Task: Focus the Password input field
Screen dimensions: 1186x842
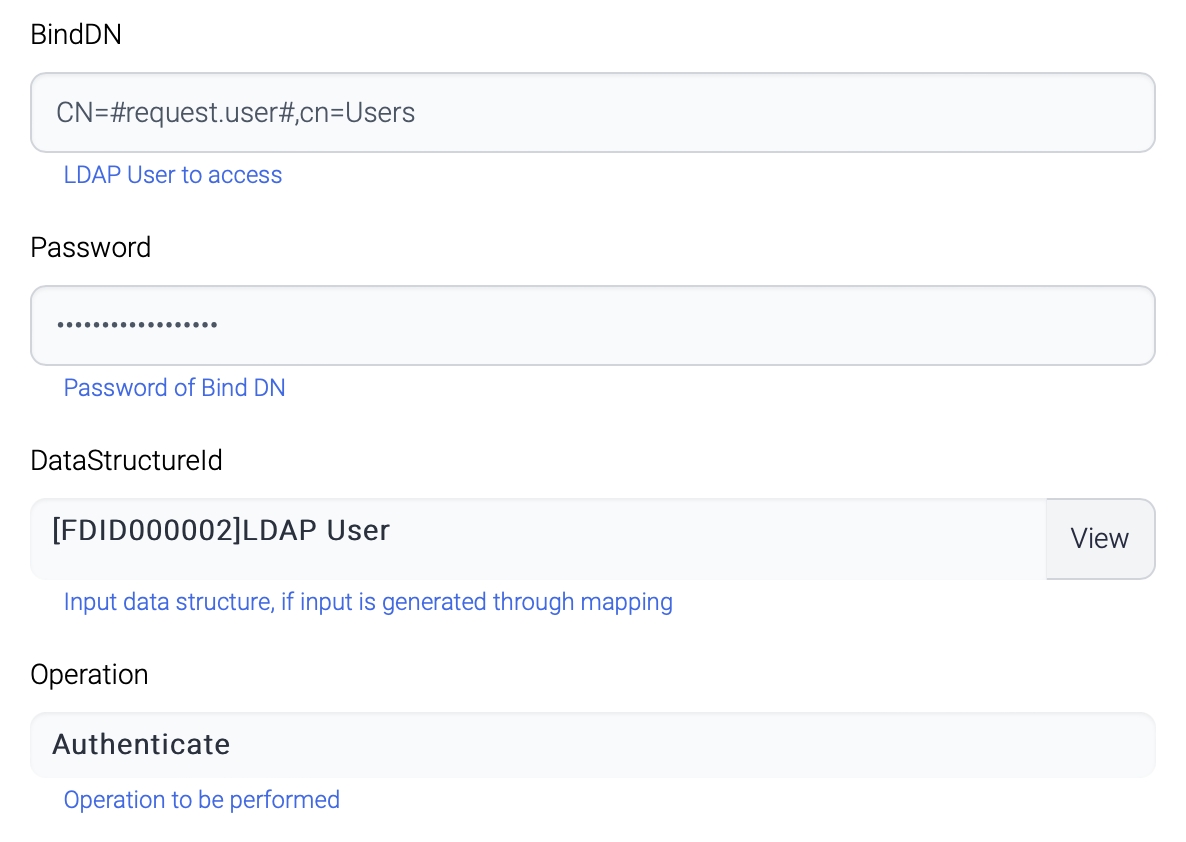Action: [592, 325]
